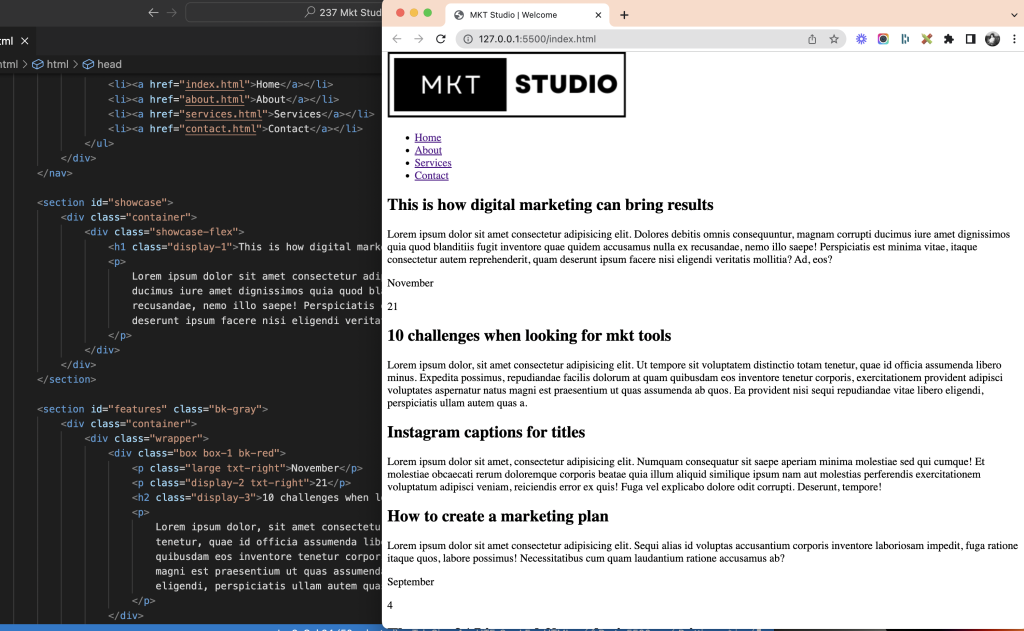Select the html breadcrumb in VS Code
Viewport: 1024px width, 631px height.
(51, 64)
